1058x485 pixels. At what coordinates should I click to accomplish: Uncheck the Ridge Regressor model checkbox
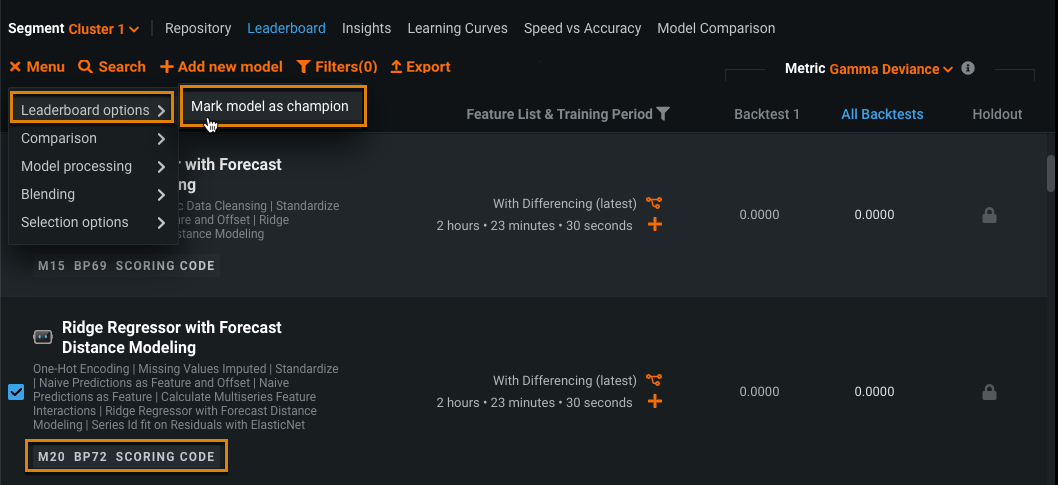(x=16, y=392)
